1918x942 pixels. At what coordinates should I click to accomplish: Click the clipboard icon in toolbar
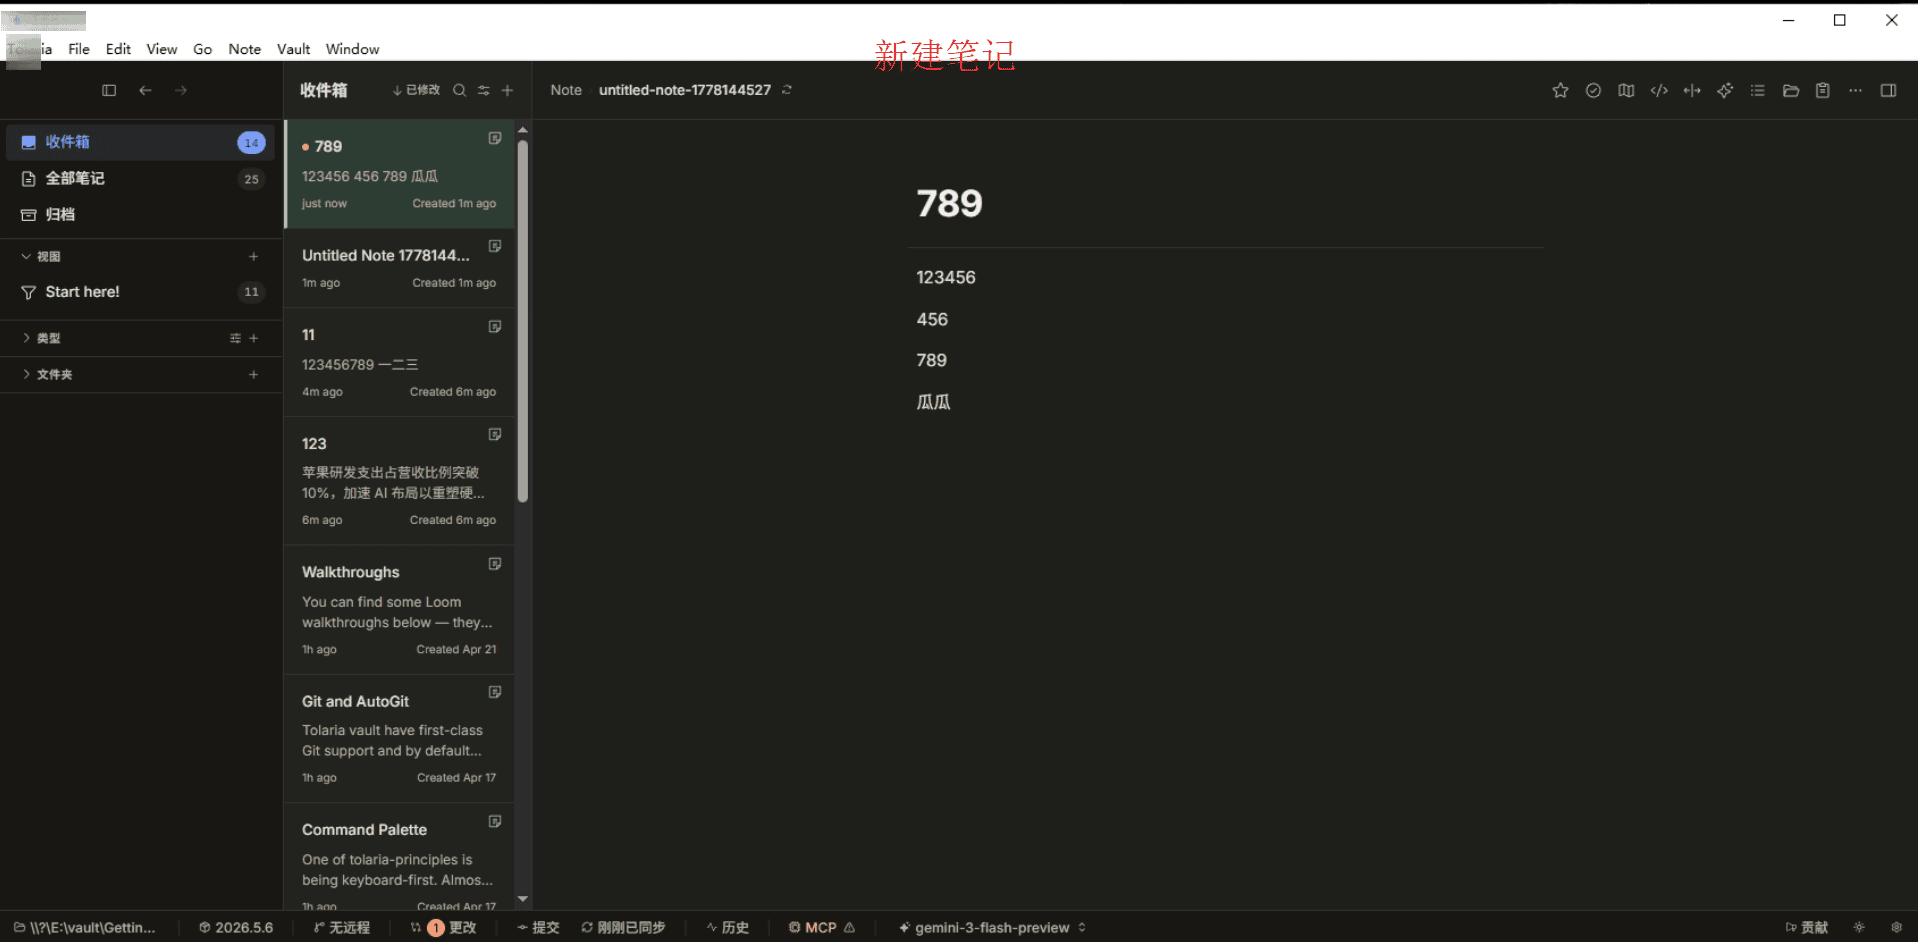(x=1823, y=90)
